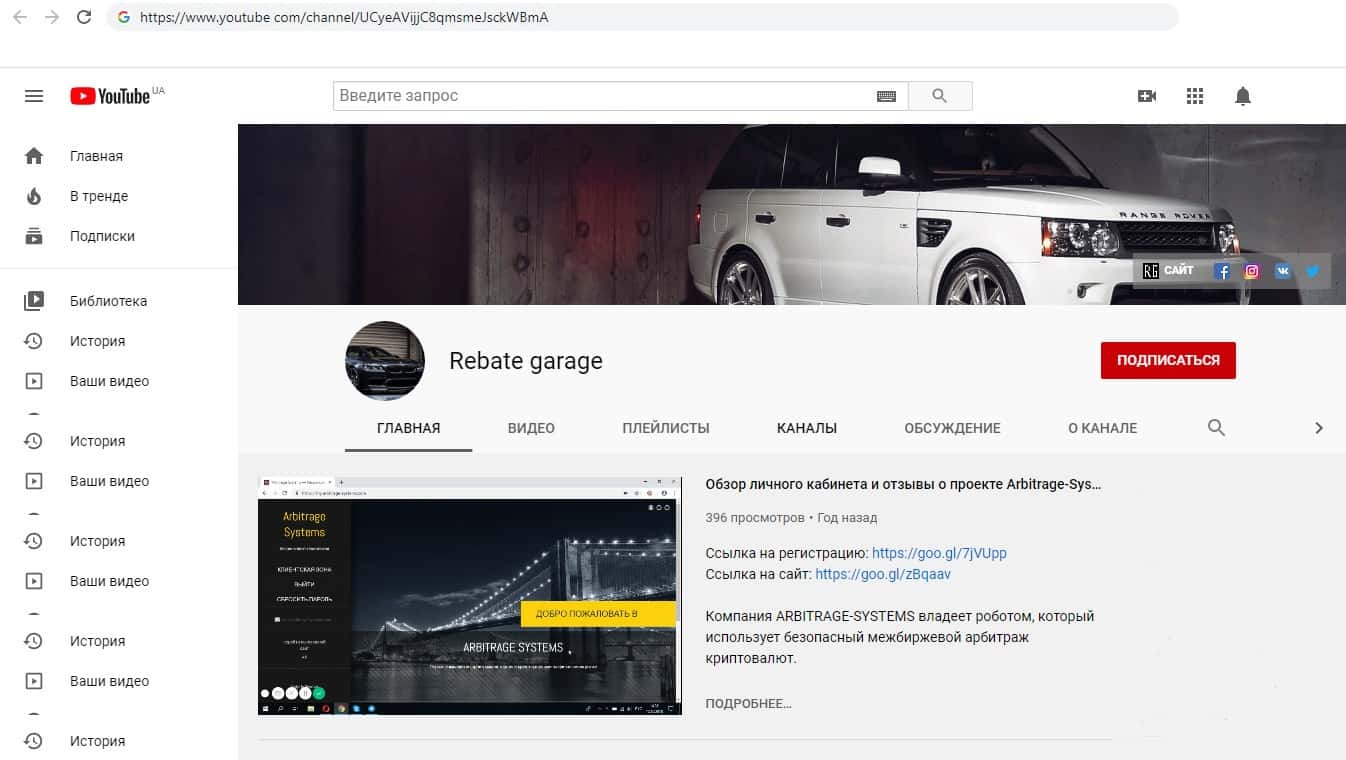The image size is (1346, 760).
Task: Open the goo.gl/7jVUpp registration link
Action: [939, 553]
